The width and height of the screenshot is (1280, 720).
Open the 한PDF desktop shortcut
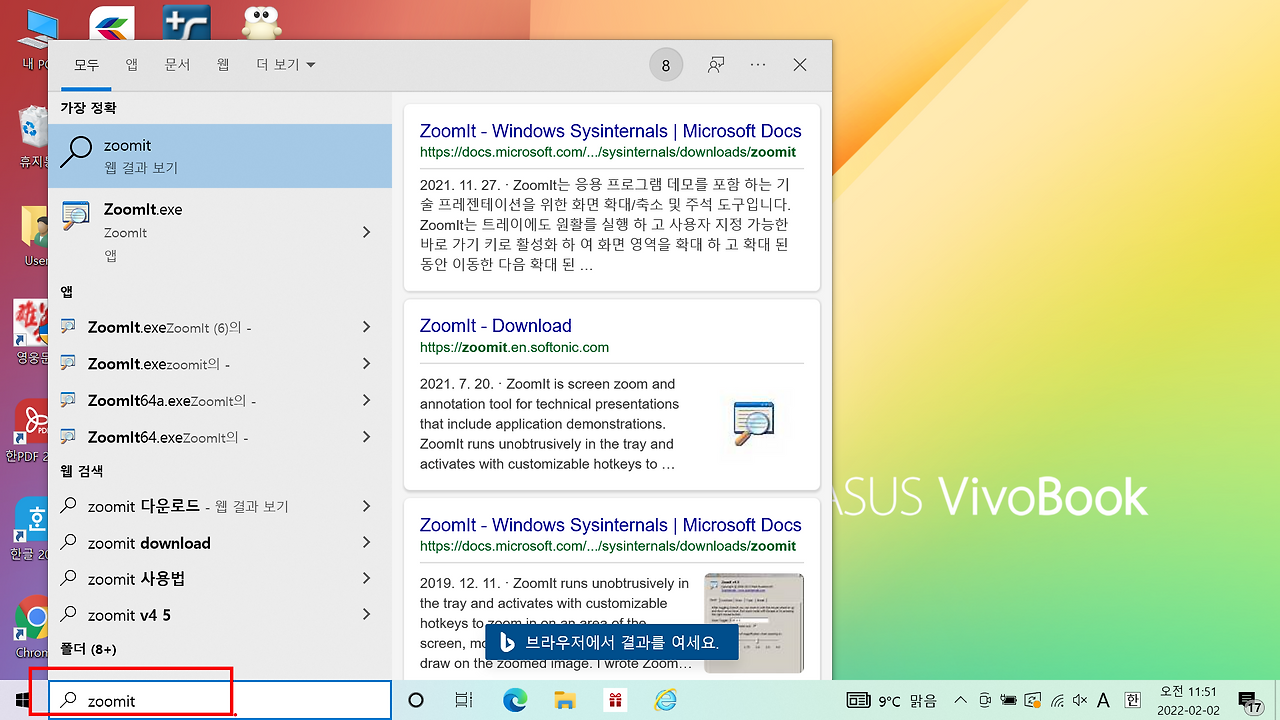click(x=30, y=432)
